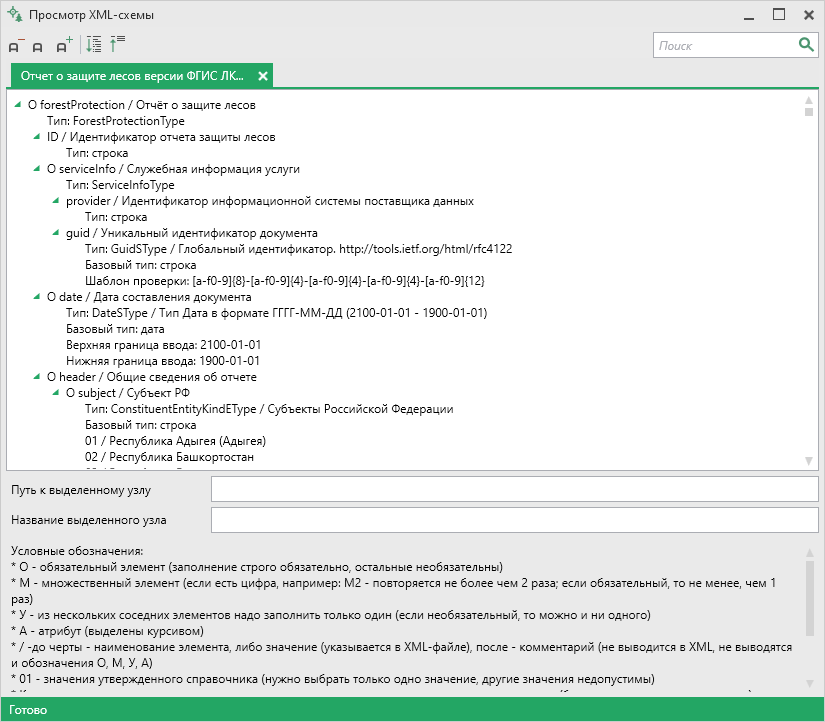Select serviceInfo / Служебная информация услуги

pyautogui.click(x=173, y=169)
